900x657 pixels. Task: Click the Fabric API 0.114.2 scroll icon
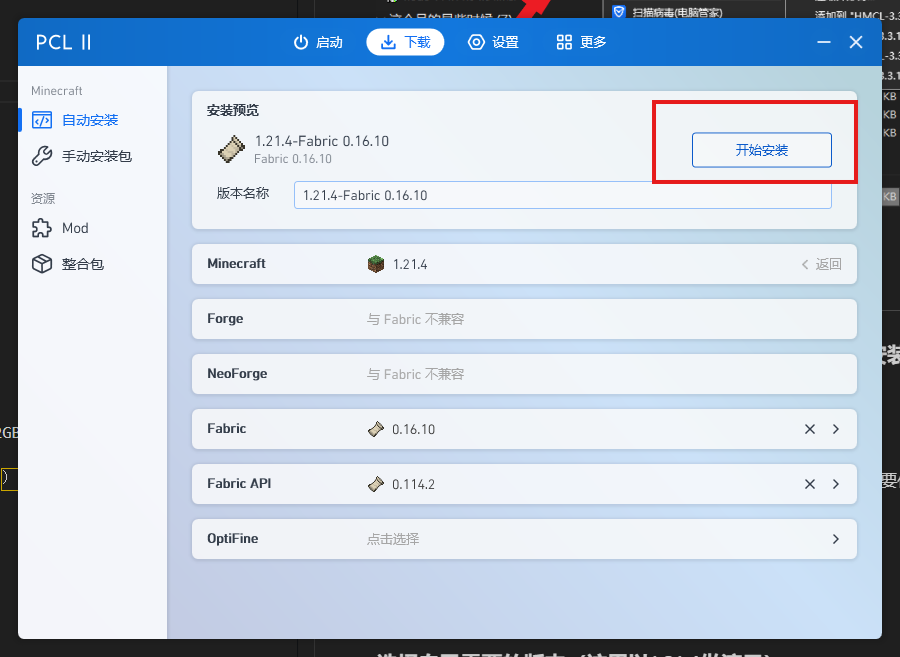375,484
